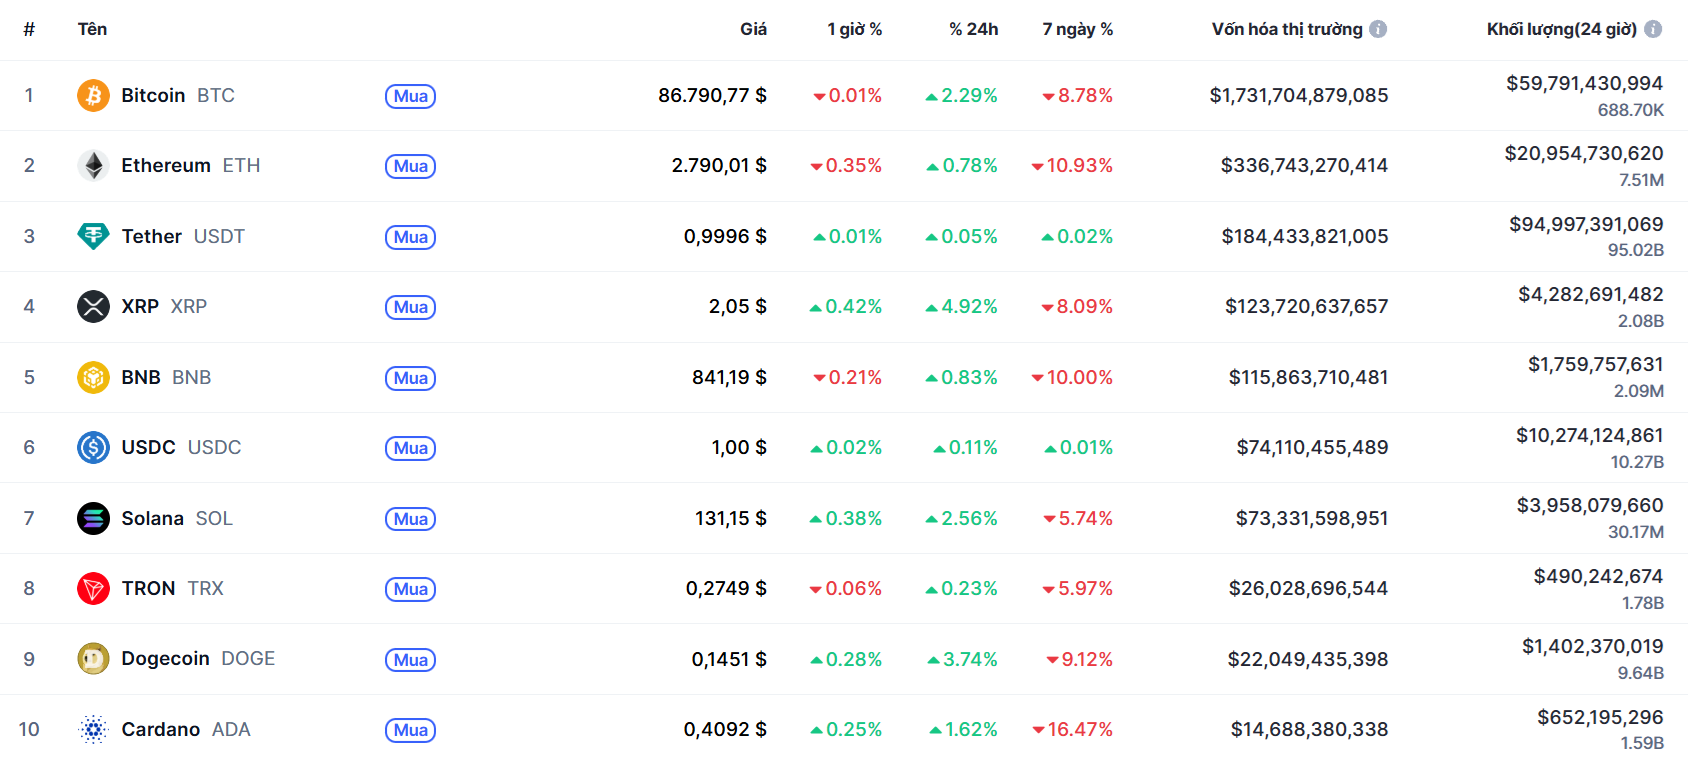Click the Bitcoin coin logo icon
This screenshot has width=1688, height=764.
[93, 95]
